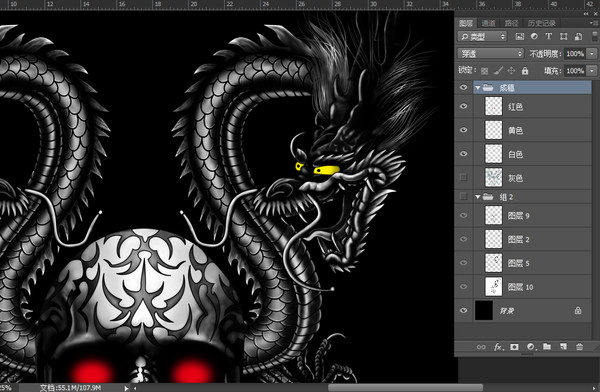Open the opacity slider dropdown arrow
The image size is (600, 392).
pos(592,54)
